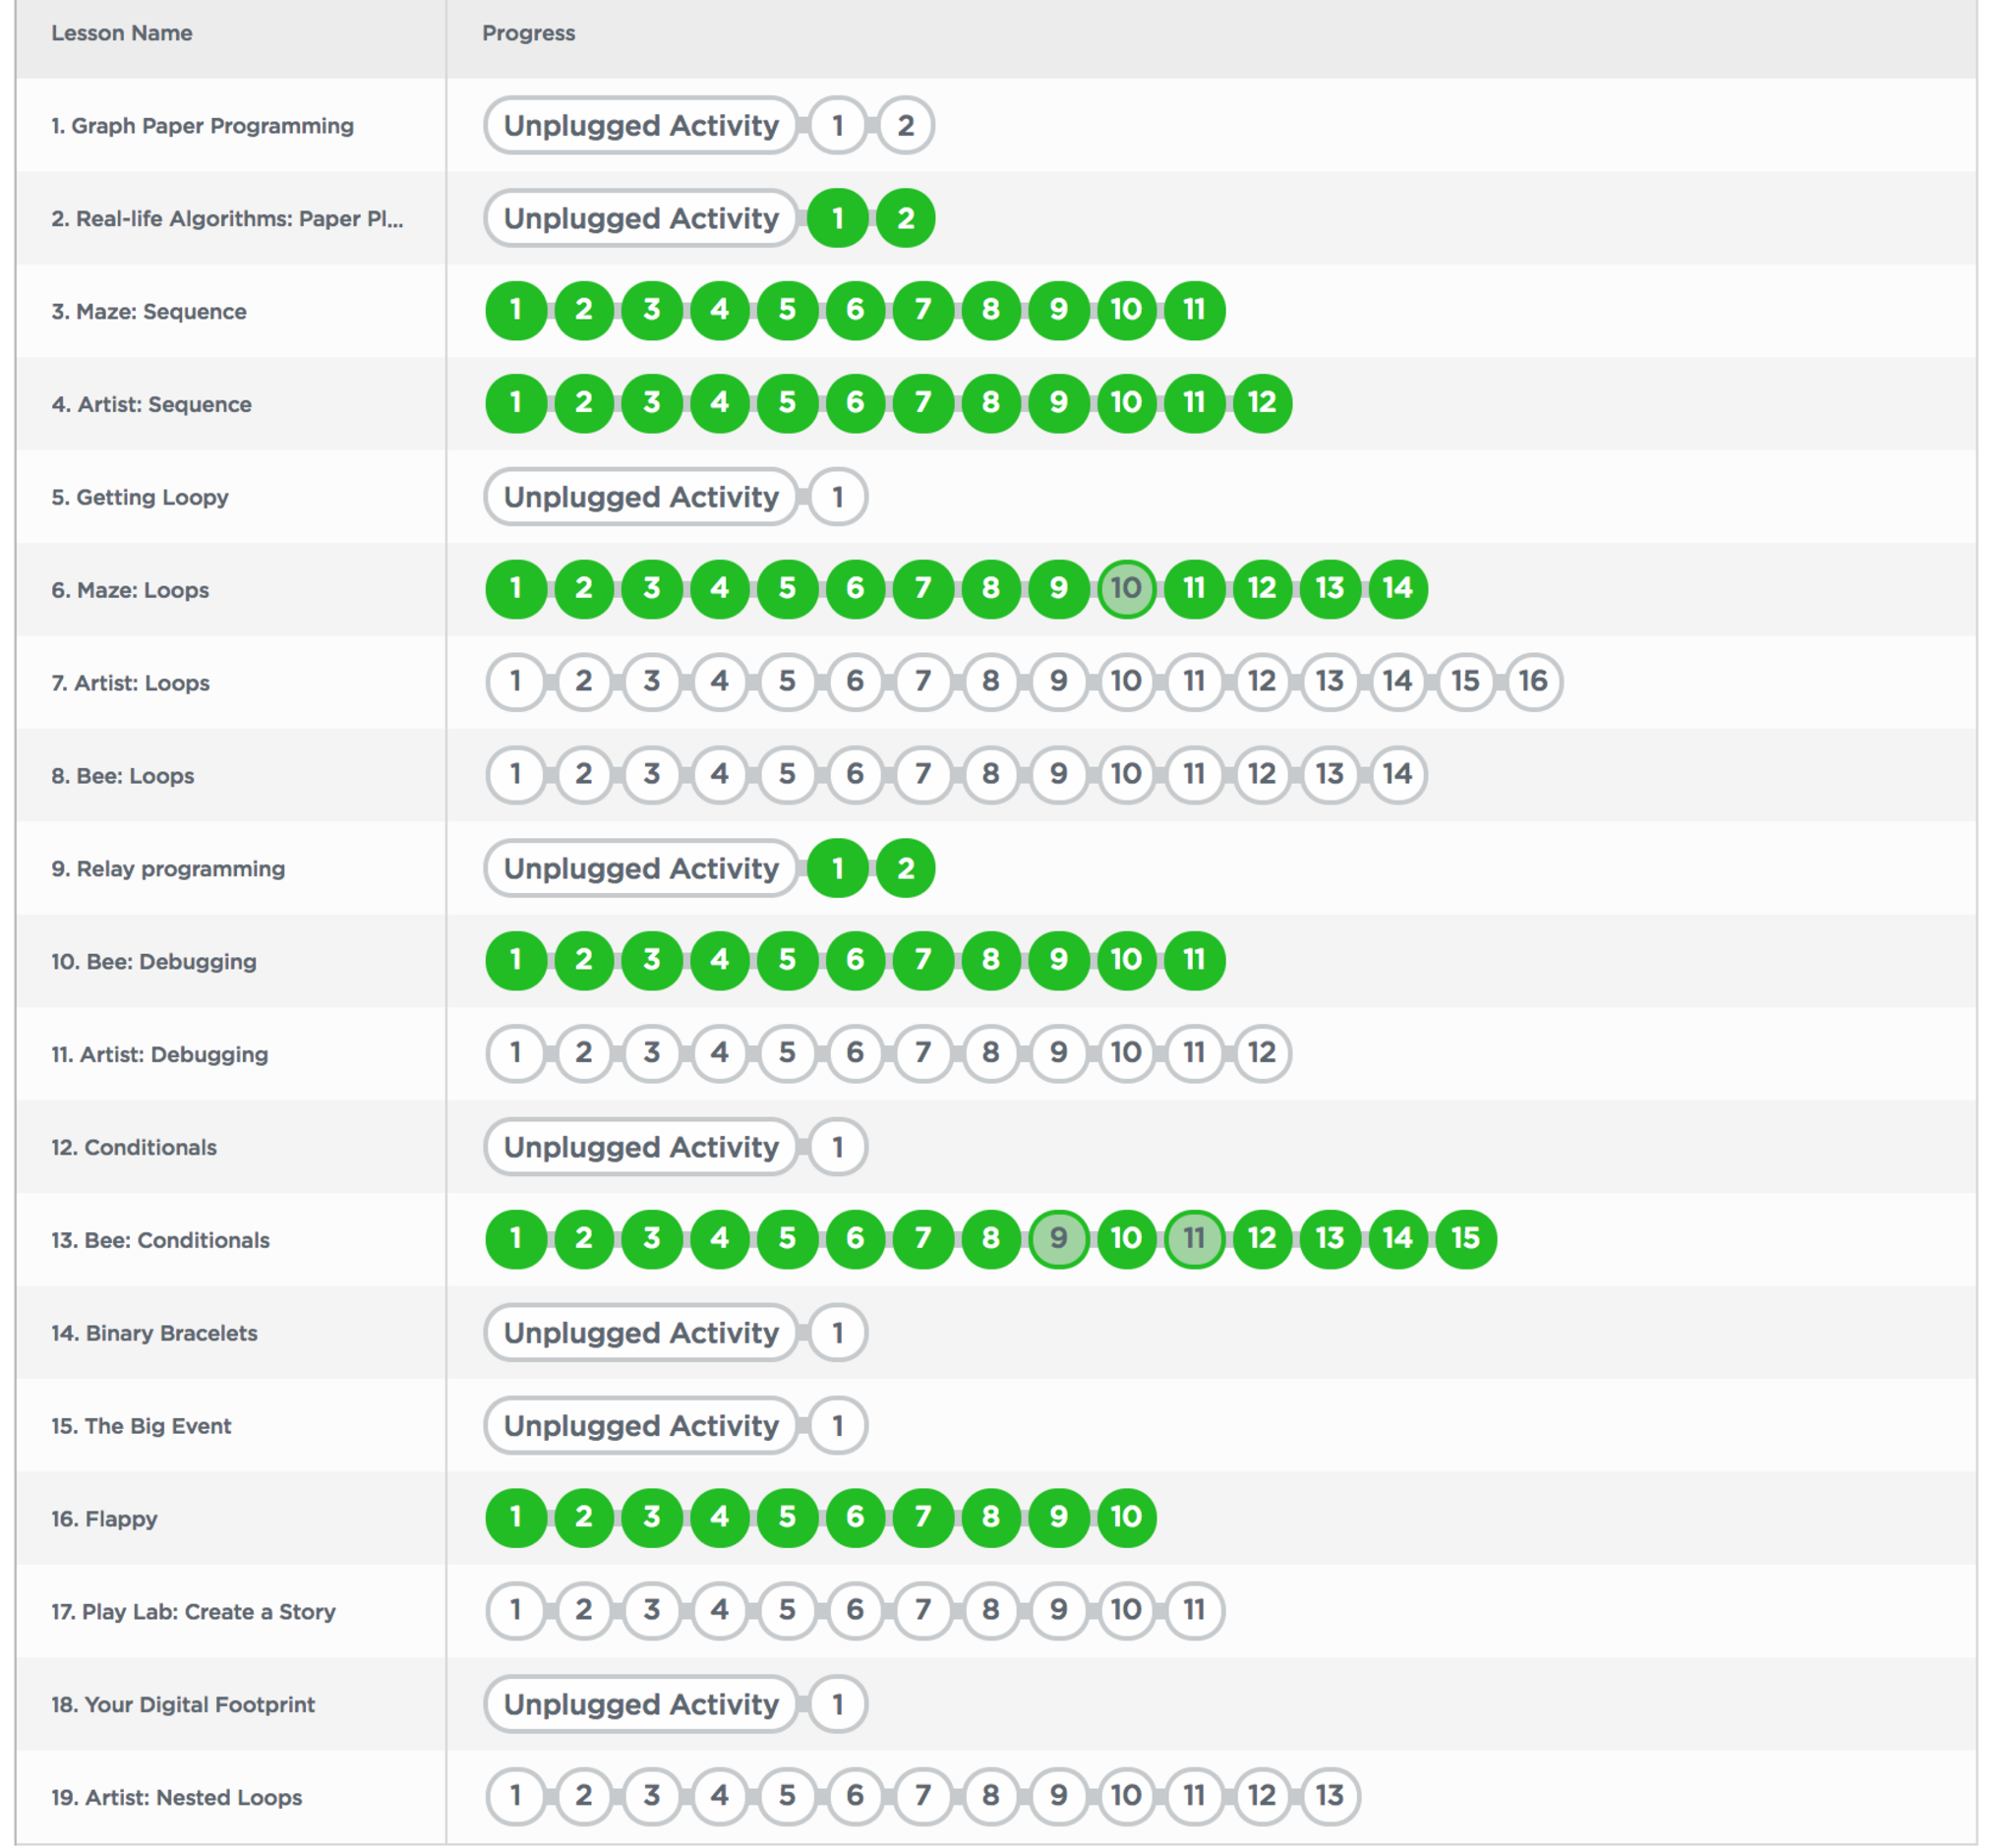Open puzzle 13 in Artist: Nested Loops

tap(1329, 1795)
